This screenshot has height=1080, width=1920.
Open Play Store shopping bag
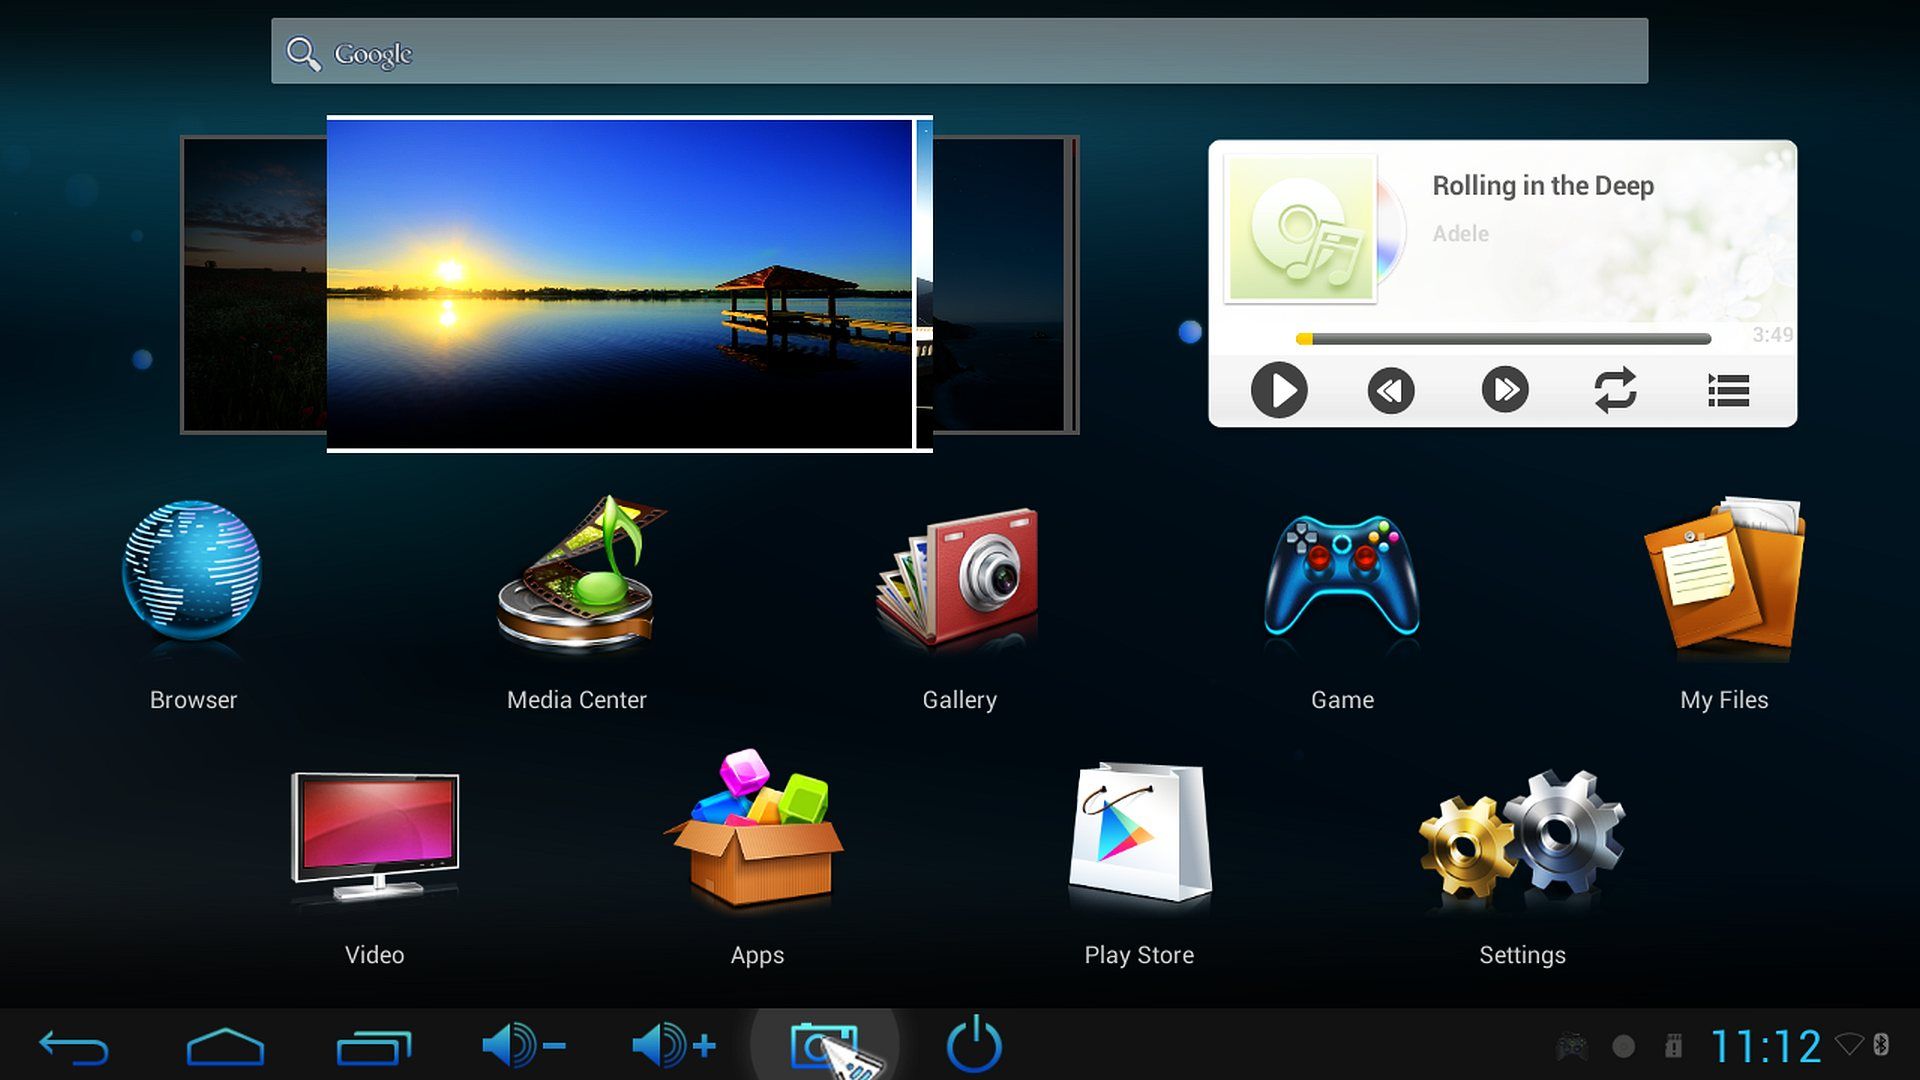coord(1139,832)
